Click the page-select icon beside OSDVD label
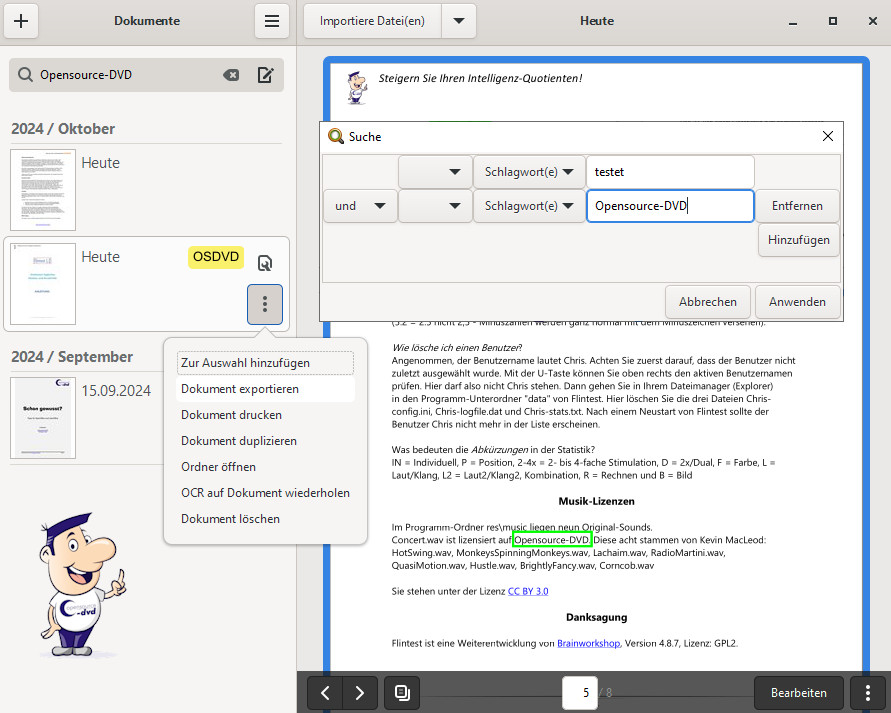 coord(265,263)
